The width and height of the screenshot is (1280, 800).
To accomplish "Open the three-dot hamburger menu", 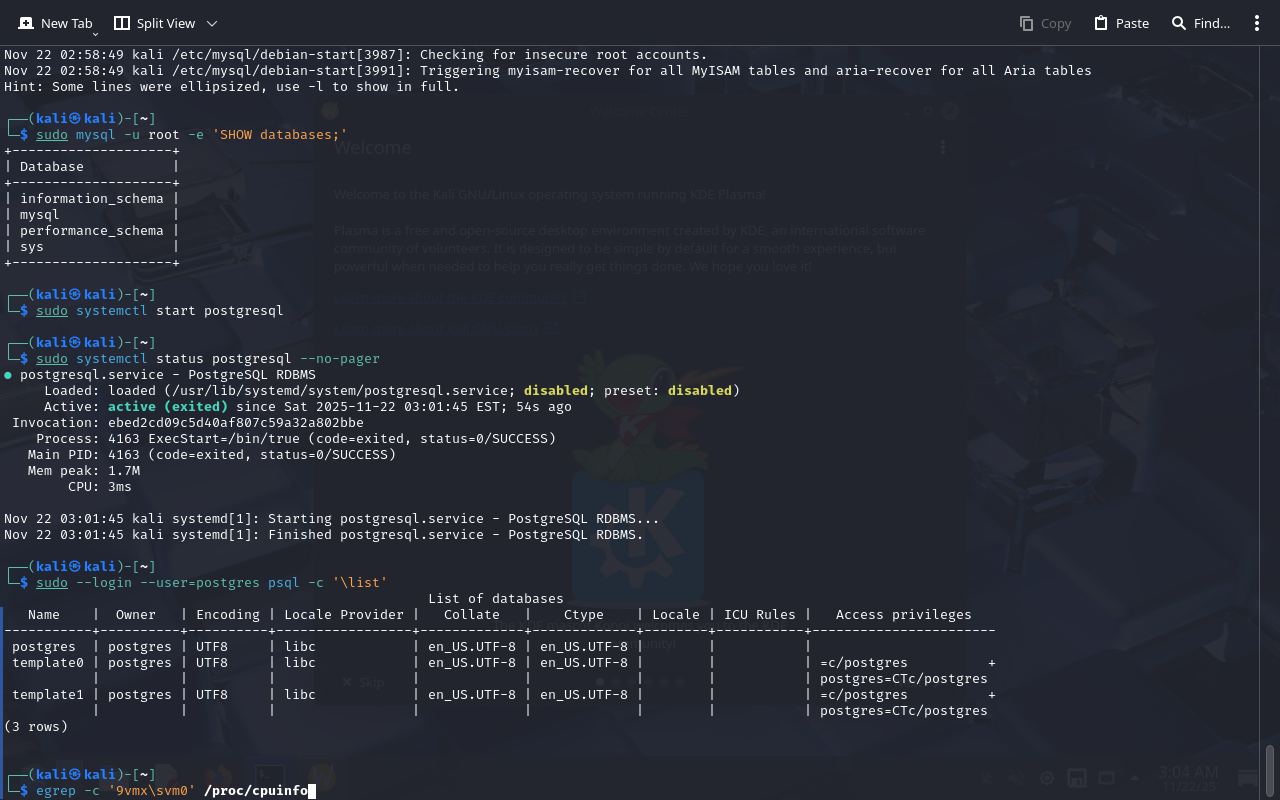I will (1257, 23).
